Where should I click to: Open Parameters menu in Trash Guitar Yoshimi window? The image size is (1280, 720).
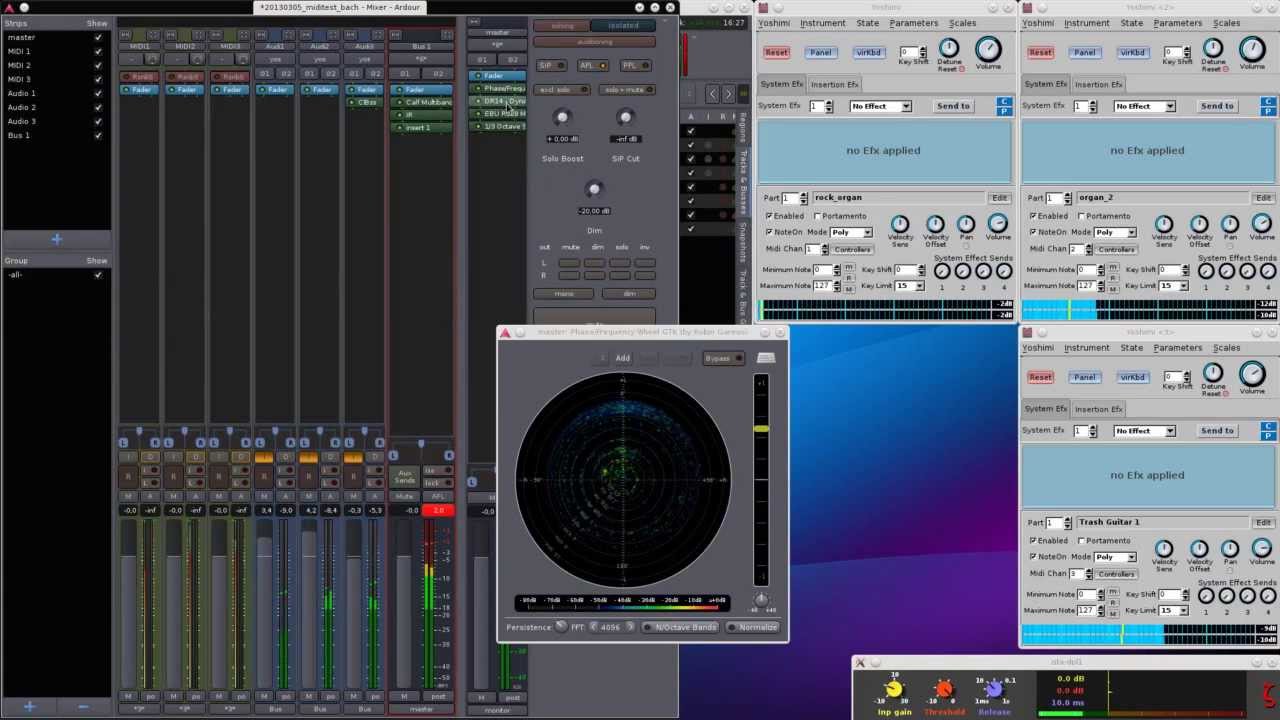pyautogui.click(x=1178, y=348)
